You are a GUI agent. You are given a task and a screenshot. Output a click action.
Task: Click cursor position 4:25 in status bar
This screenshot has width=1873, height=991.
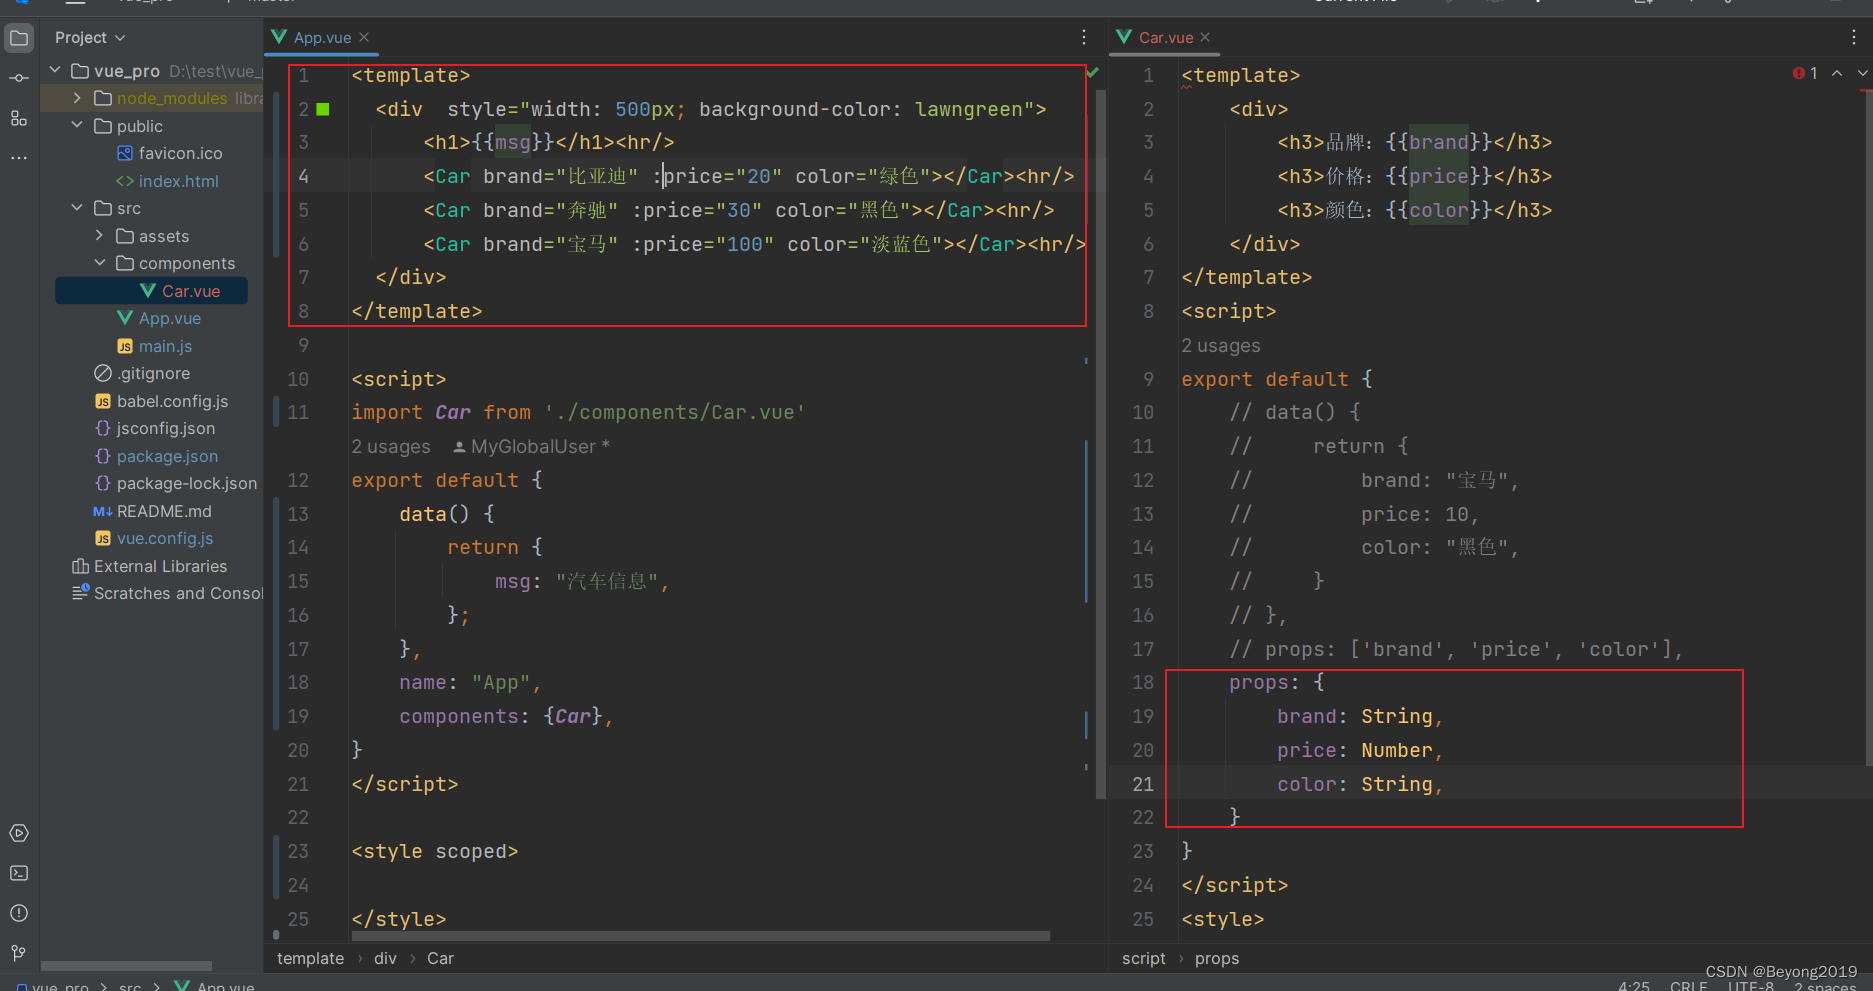tap(1634, 986)
